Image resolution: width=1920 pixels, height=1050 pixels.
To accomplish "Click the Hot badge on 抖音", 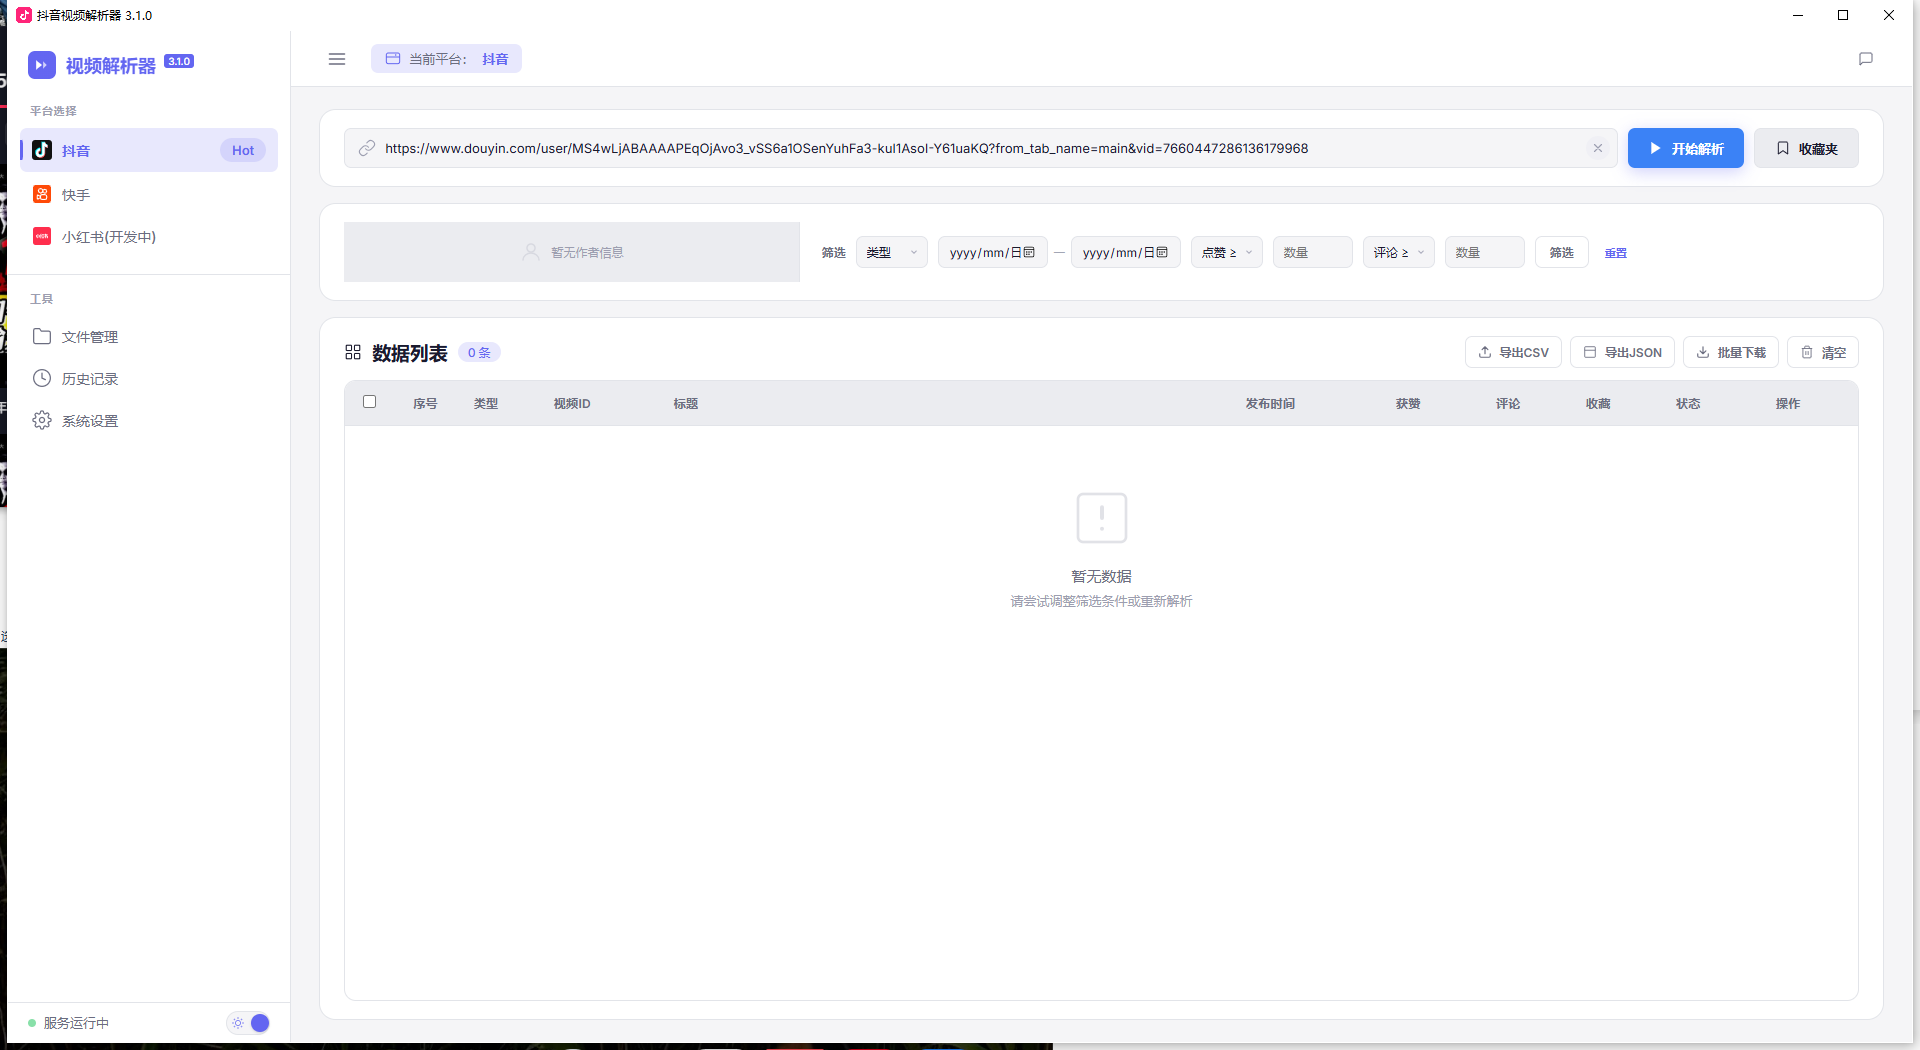I will 243,150.
